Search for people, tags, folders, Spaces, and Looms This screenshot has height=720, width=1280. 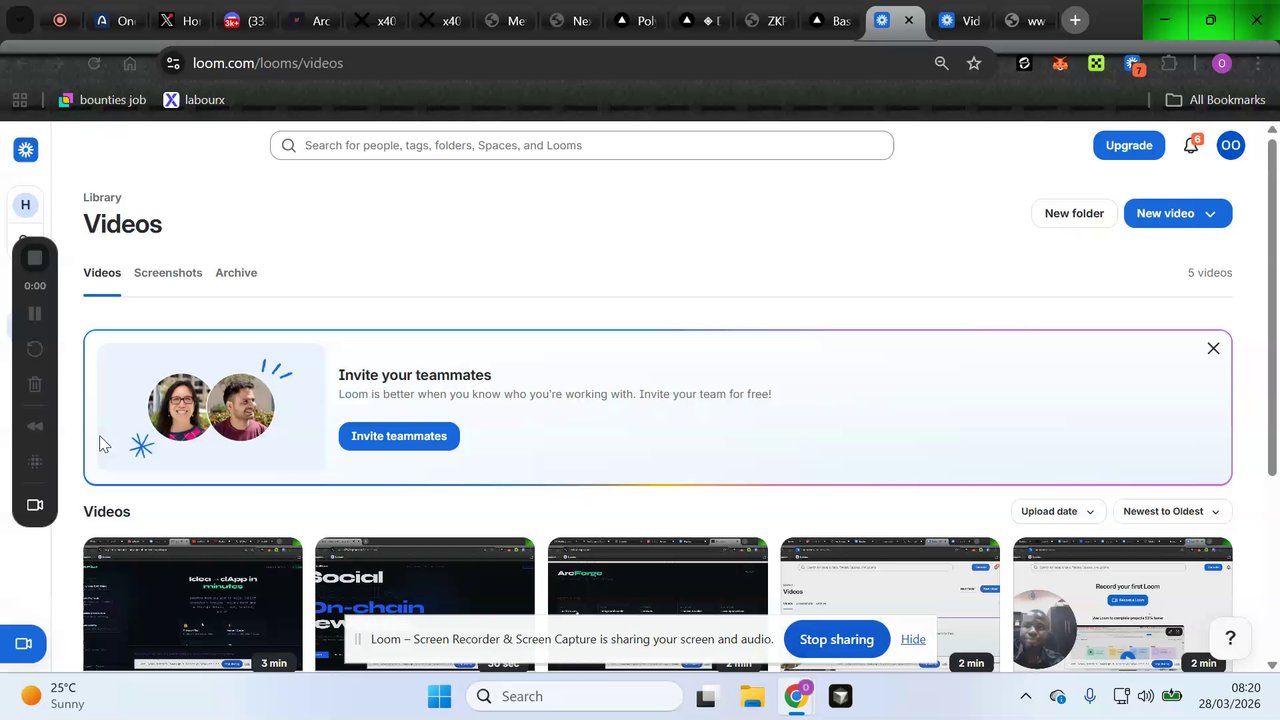coord(581,145)
